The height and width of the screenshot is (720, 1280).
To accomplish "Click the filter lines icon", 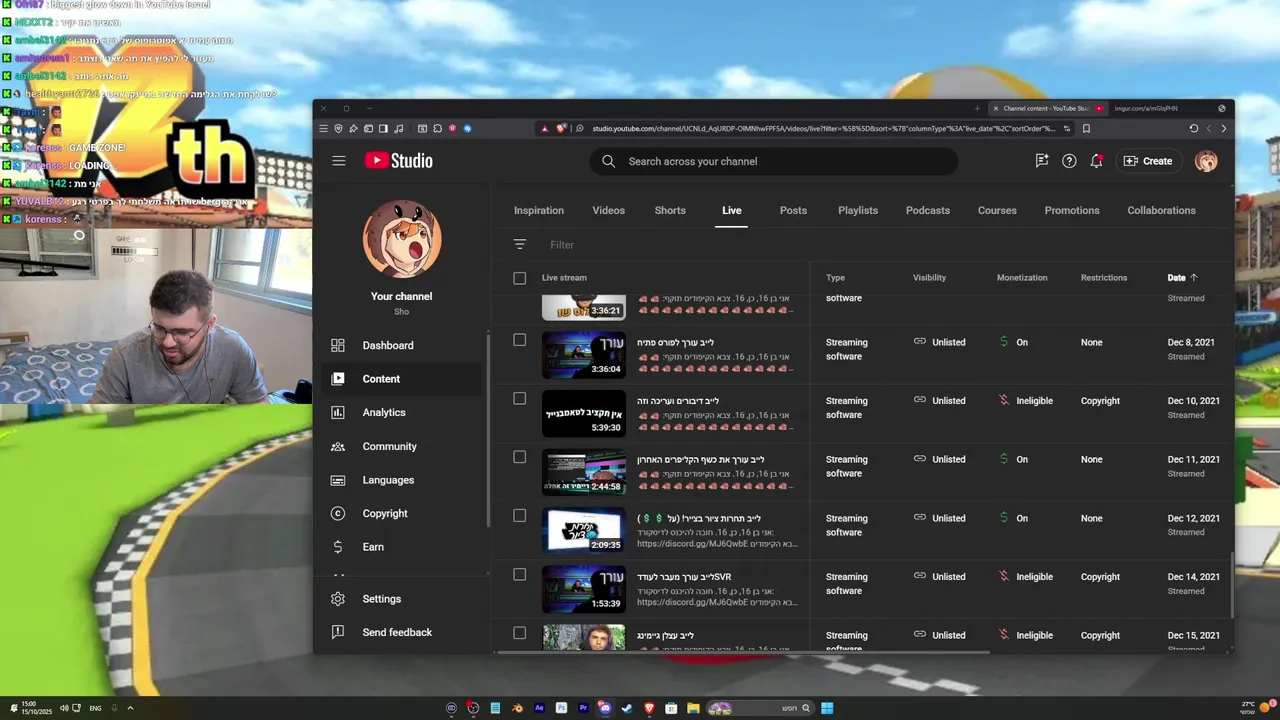I will pos(519,245).
